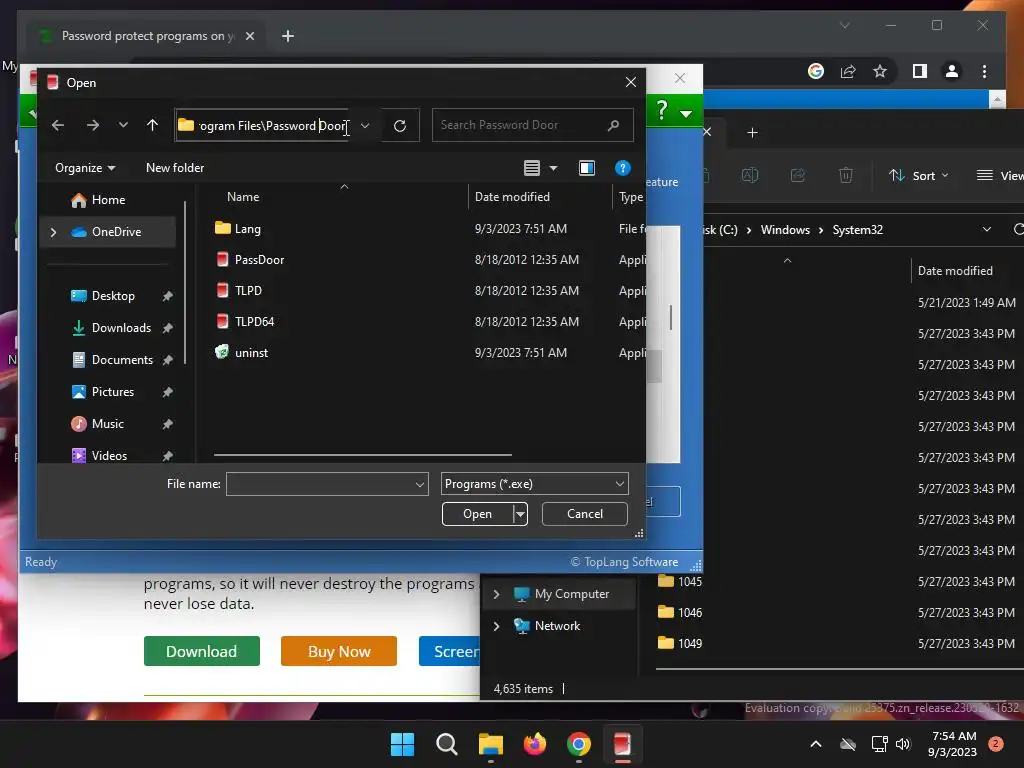
Task: Click the horizontal scrollbar in file list
Action: 362,455
